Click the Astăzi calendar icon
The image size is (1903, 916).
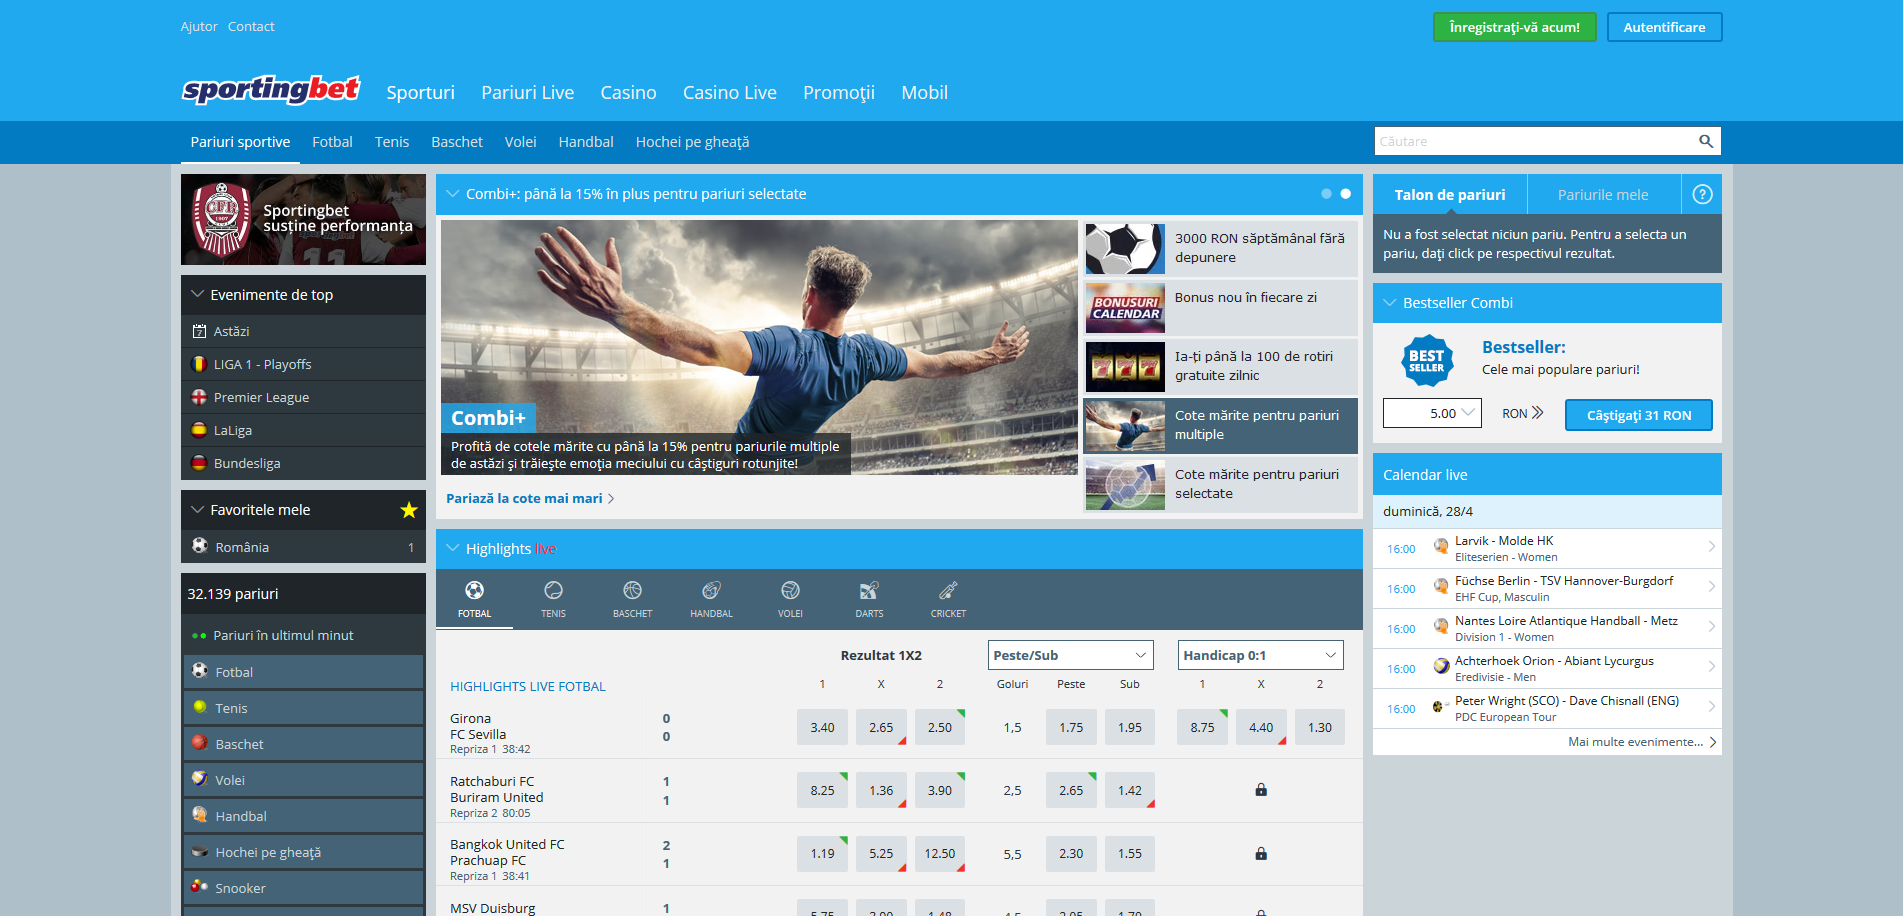click(x=199, y=331)
